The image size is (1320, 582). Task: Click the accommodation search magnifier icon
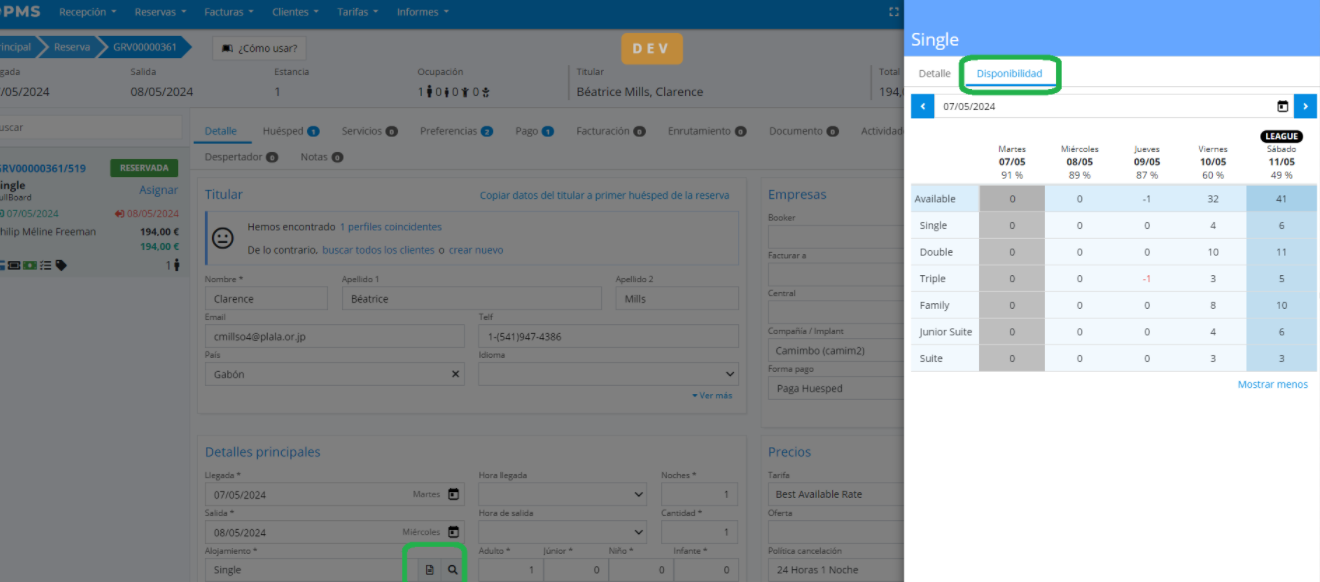pos(453,570)
